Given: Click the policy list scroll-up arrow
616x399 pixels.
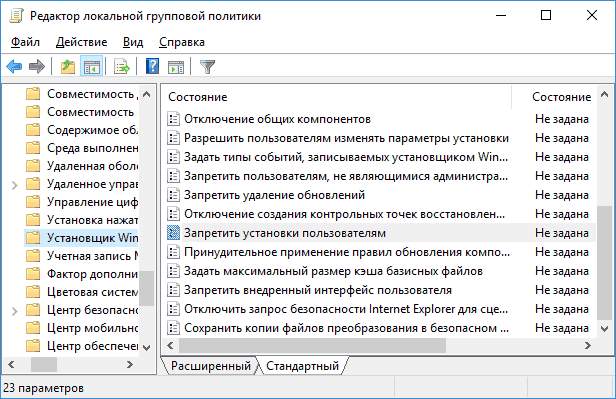Looking at the screenshot, I should point(604,94).
